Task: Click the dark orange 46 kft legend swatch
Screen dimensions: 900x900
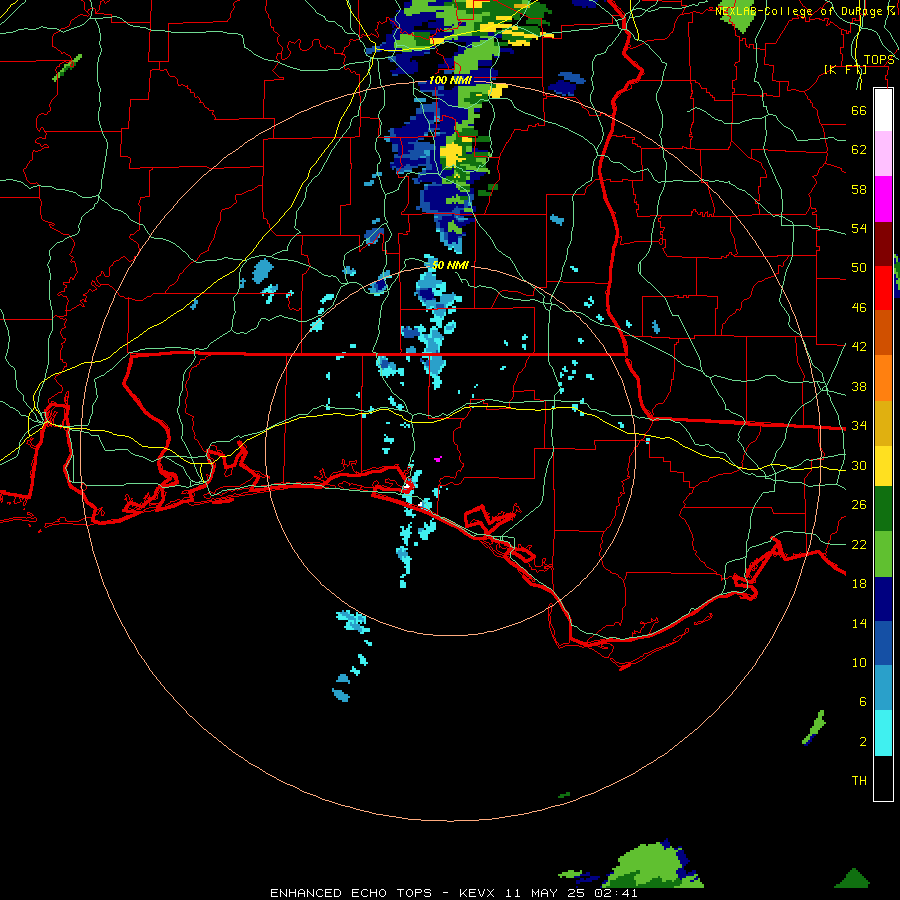Action: [883, 333]
